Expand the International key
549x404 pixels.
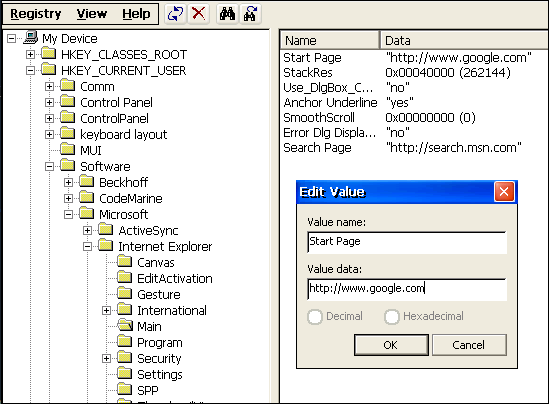106,311
